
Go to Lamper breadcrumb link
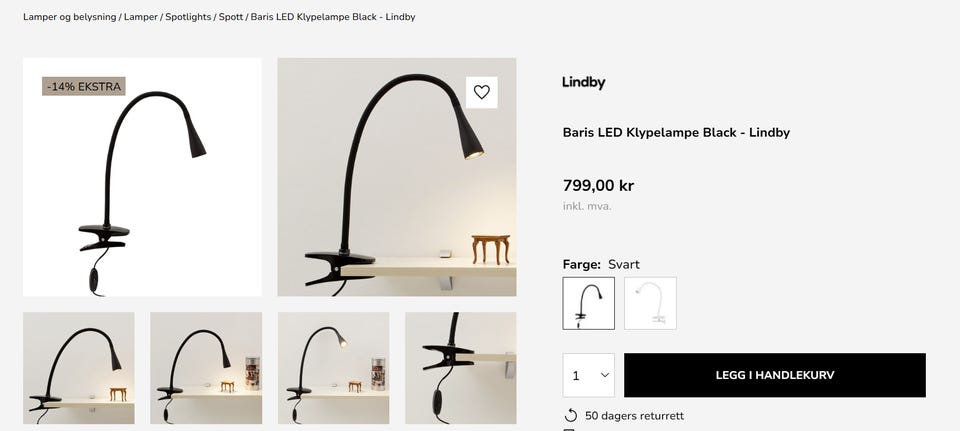[x=141, y=17]
